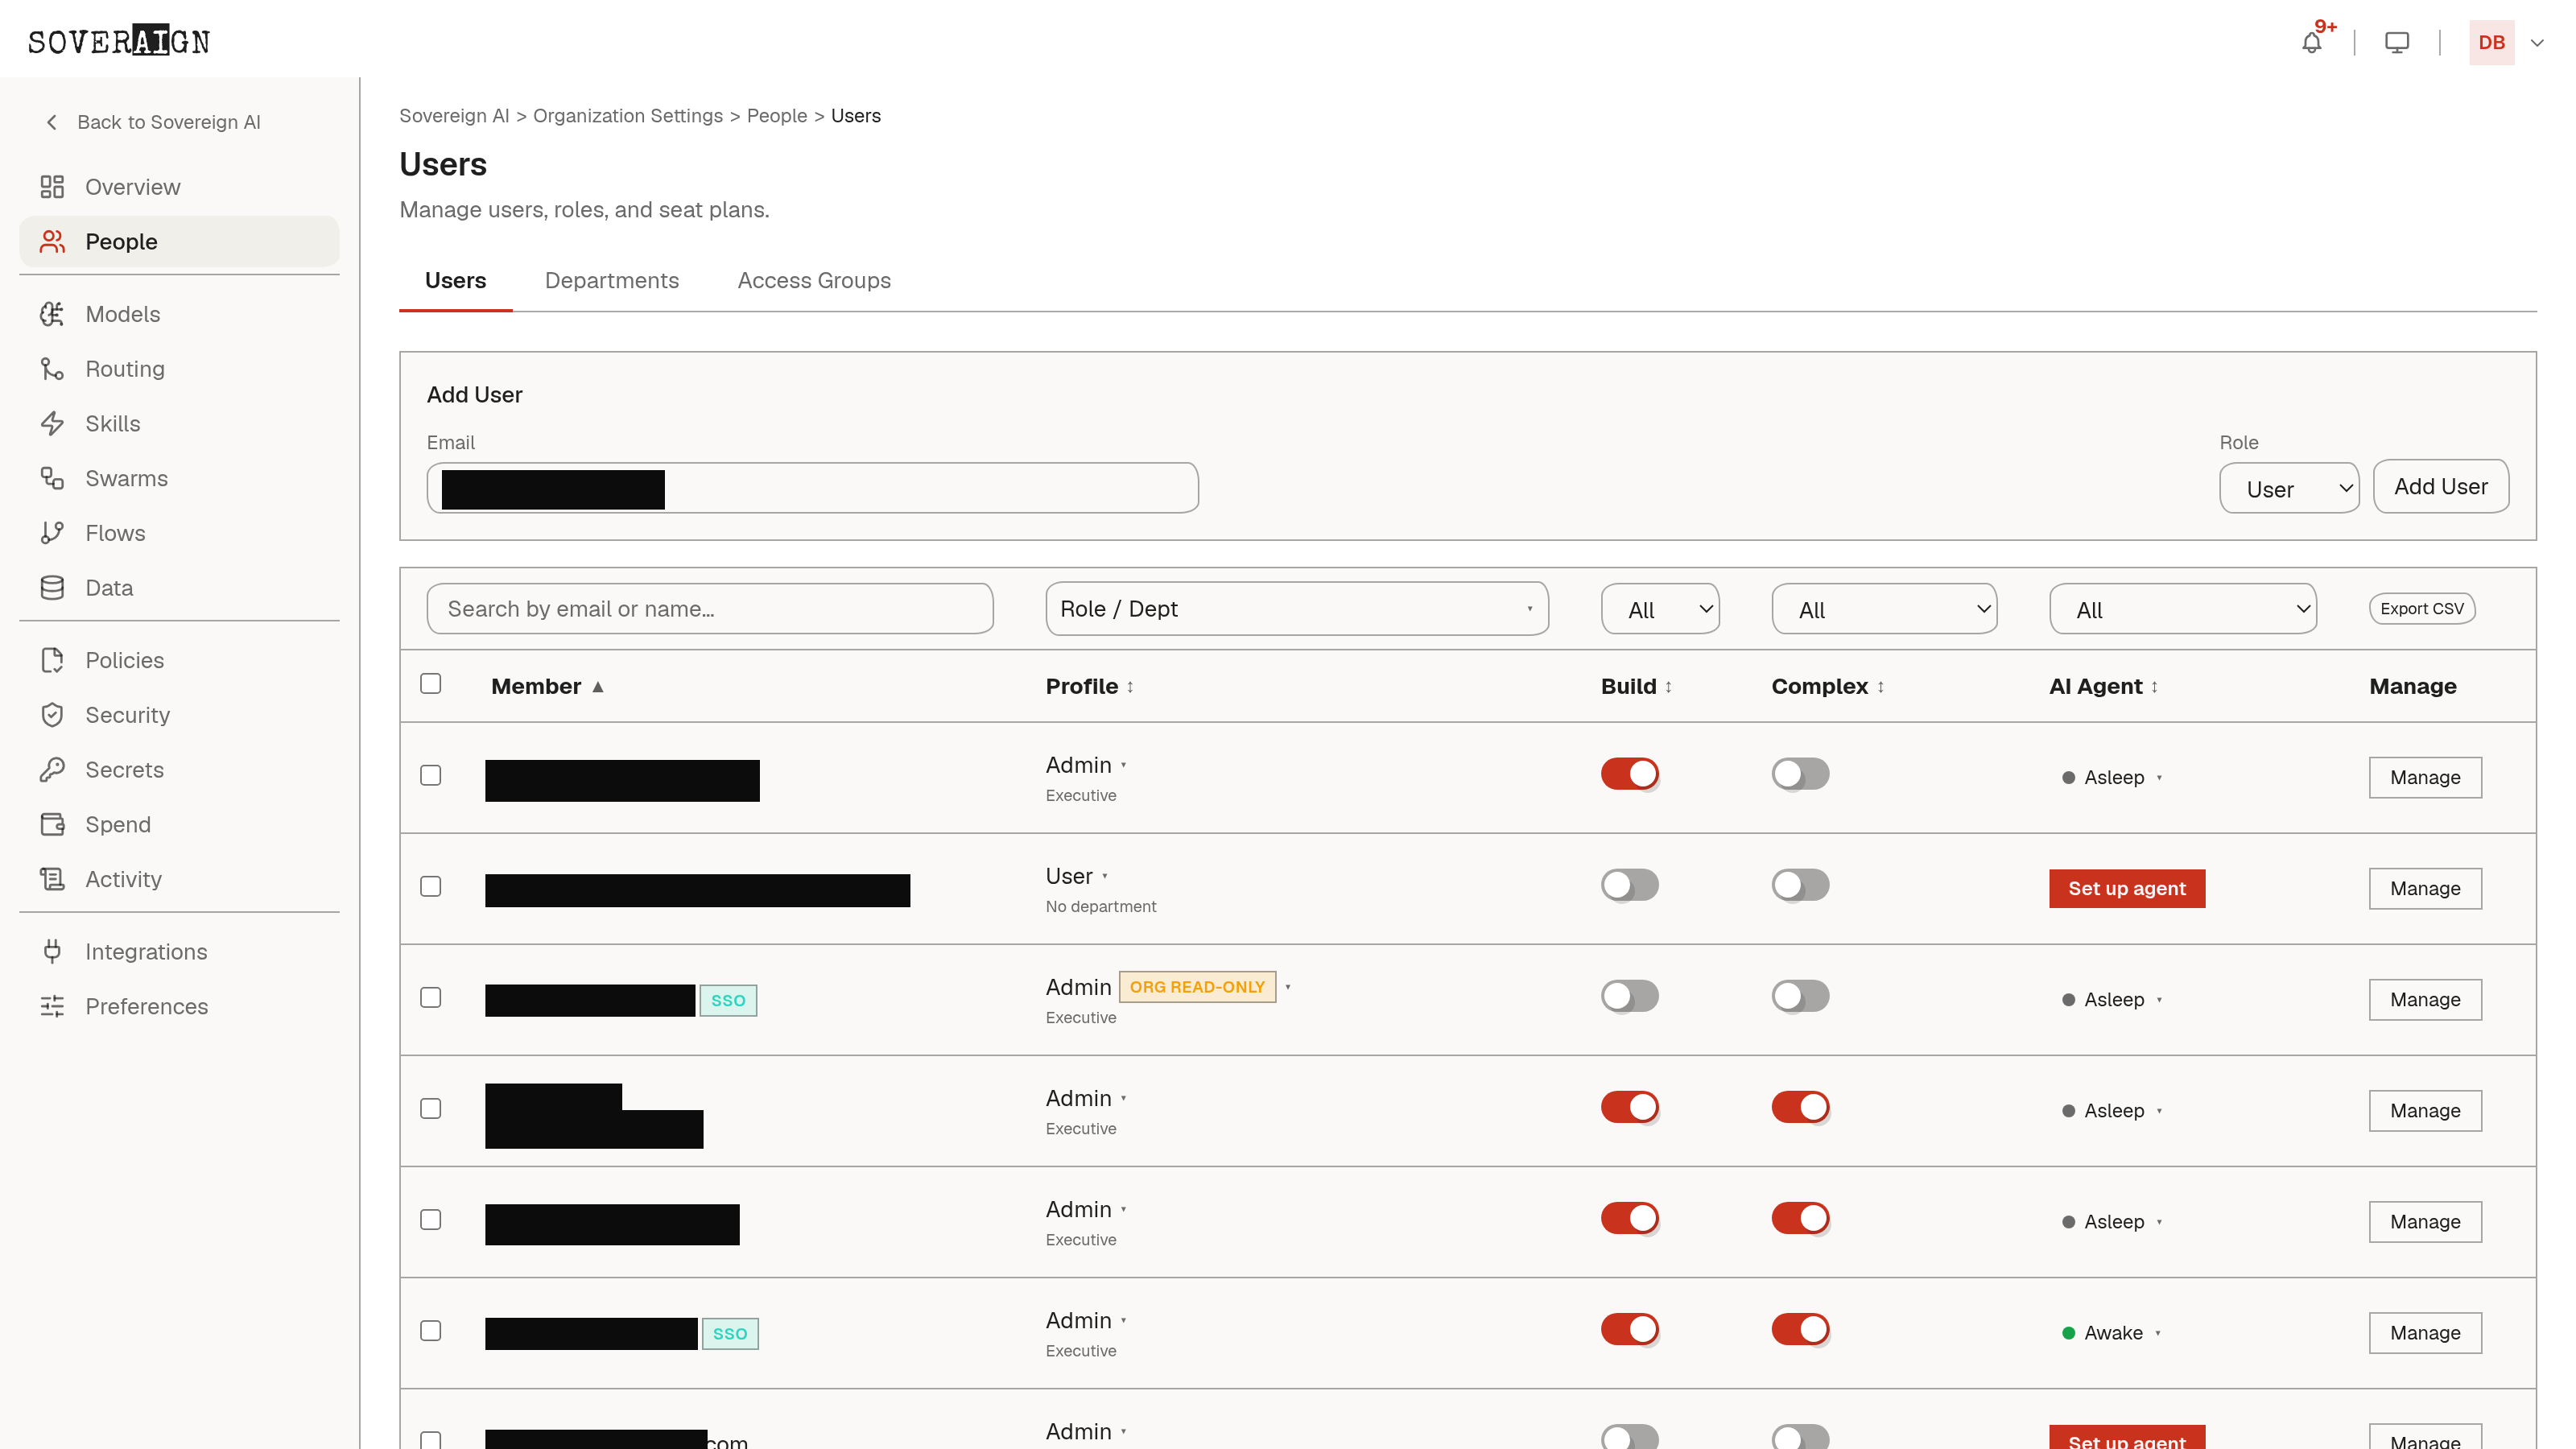The height and width of the screenshot is (1449, 2576).
Task: Open the Role dropdown set to User
Action: coord(2289,488)
